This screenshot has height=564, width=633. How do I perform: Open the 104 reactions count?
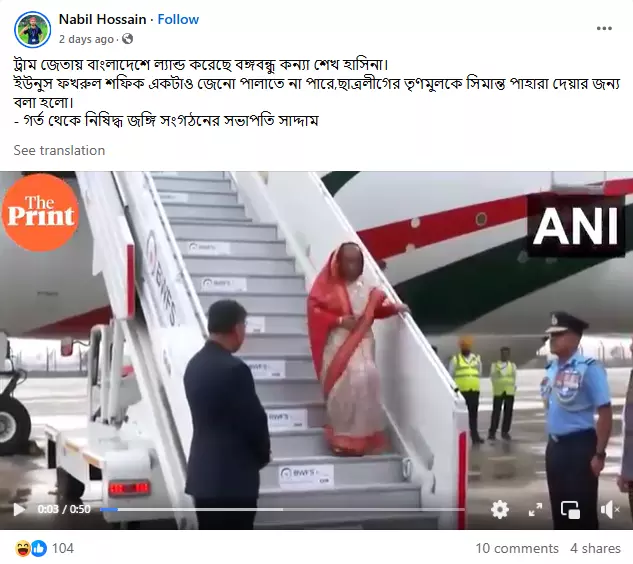(63, 548)
